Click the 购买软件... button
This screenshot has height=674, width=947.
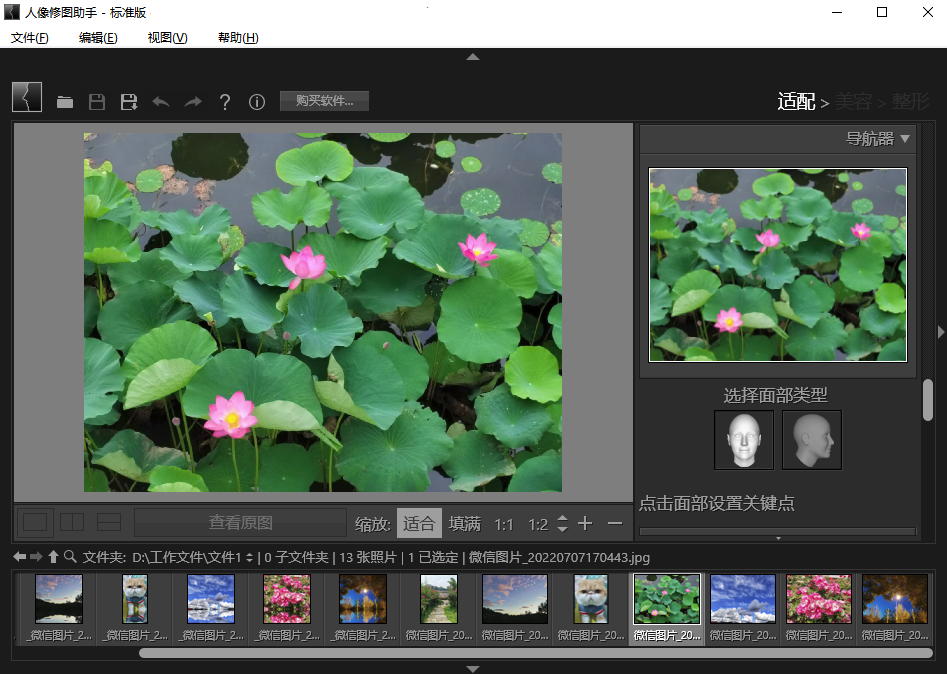pyautogui.click(x=324, y=101)
